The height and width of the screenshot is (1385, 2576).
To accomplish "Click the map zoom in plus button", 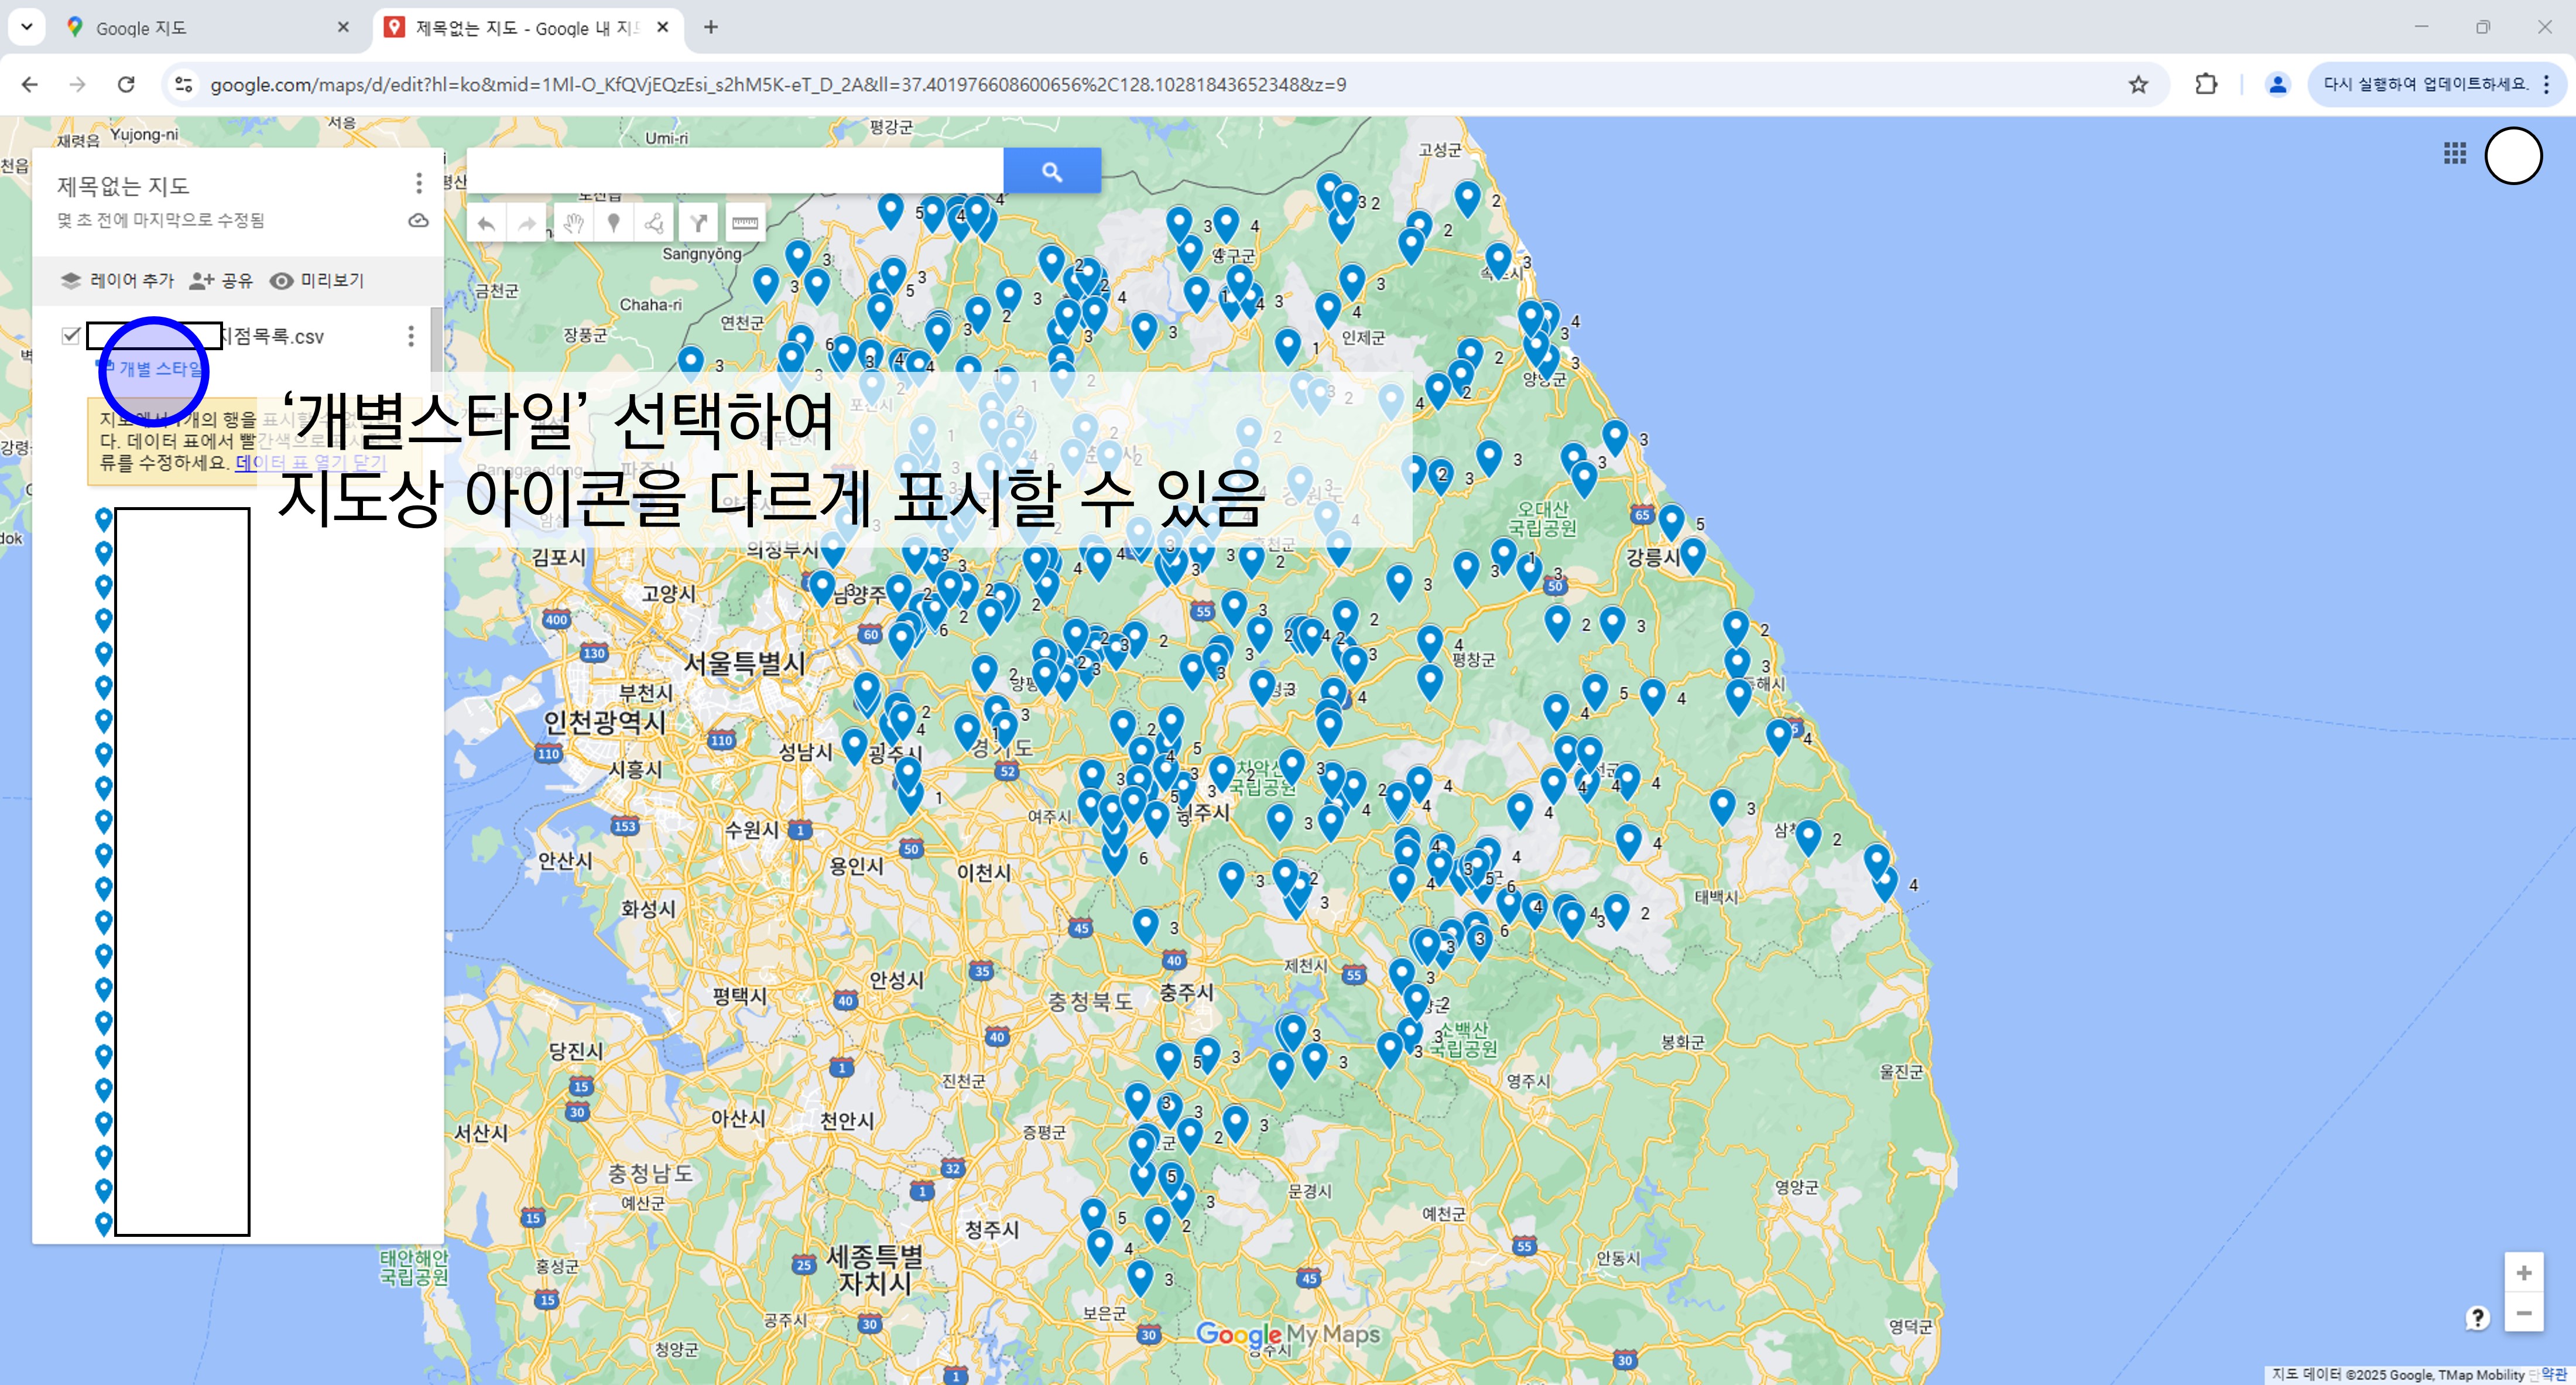I will 2523,1273.
